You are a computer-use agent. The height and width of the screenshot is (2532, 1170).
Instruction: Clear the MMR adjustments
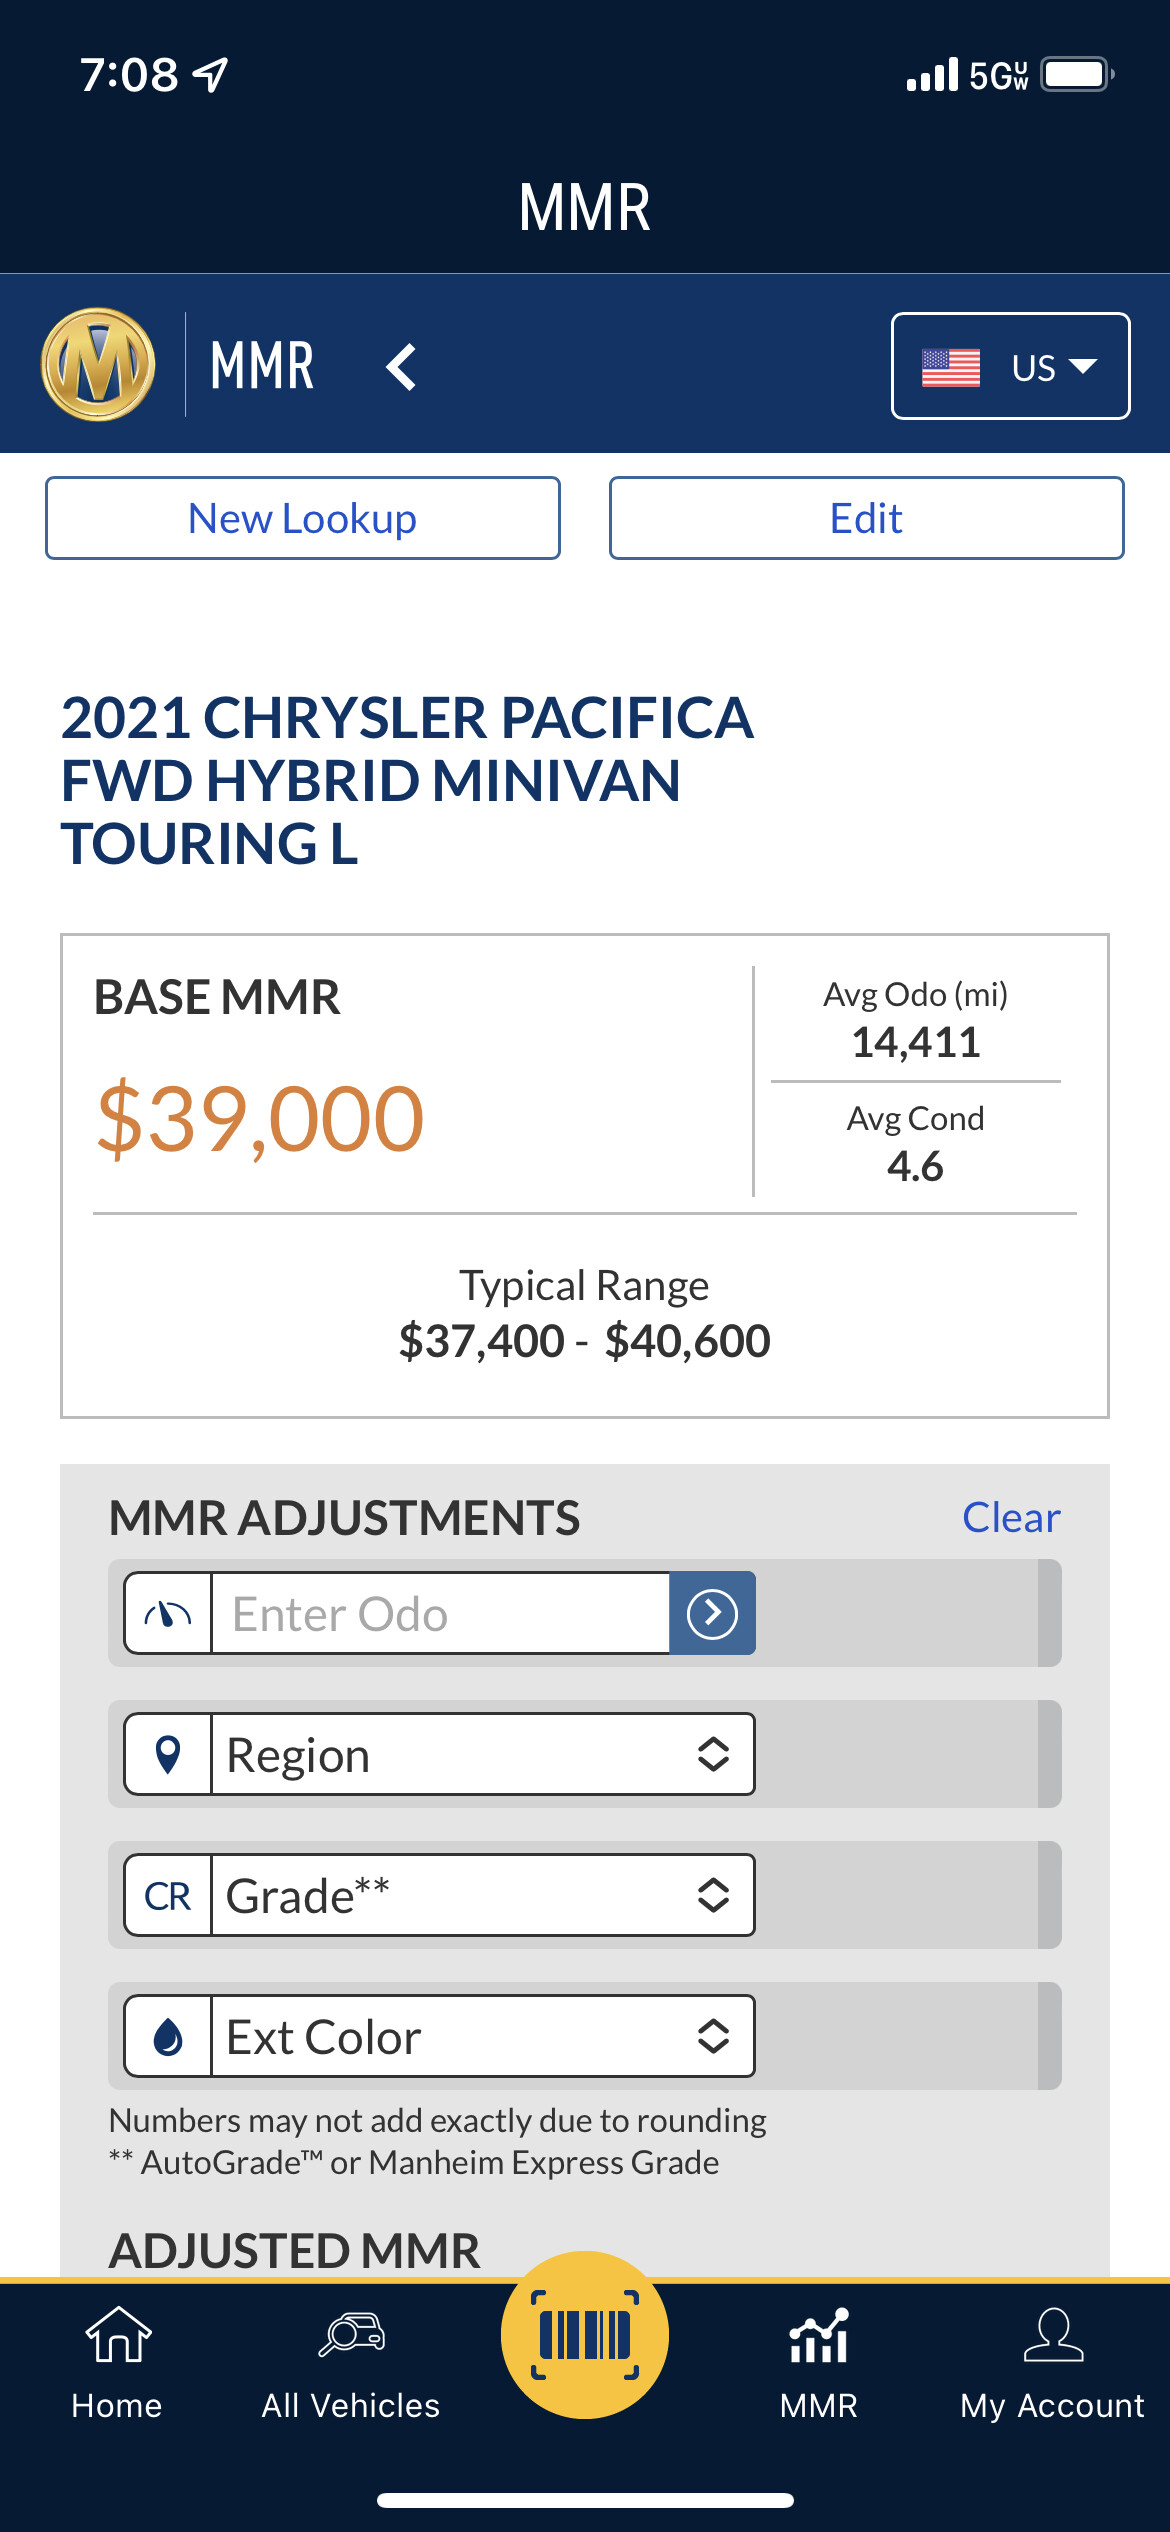(x=1011, y=1517)
